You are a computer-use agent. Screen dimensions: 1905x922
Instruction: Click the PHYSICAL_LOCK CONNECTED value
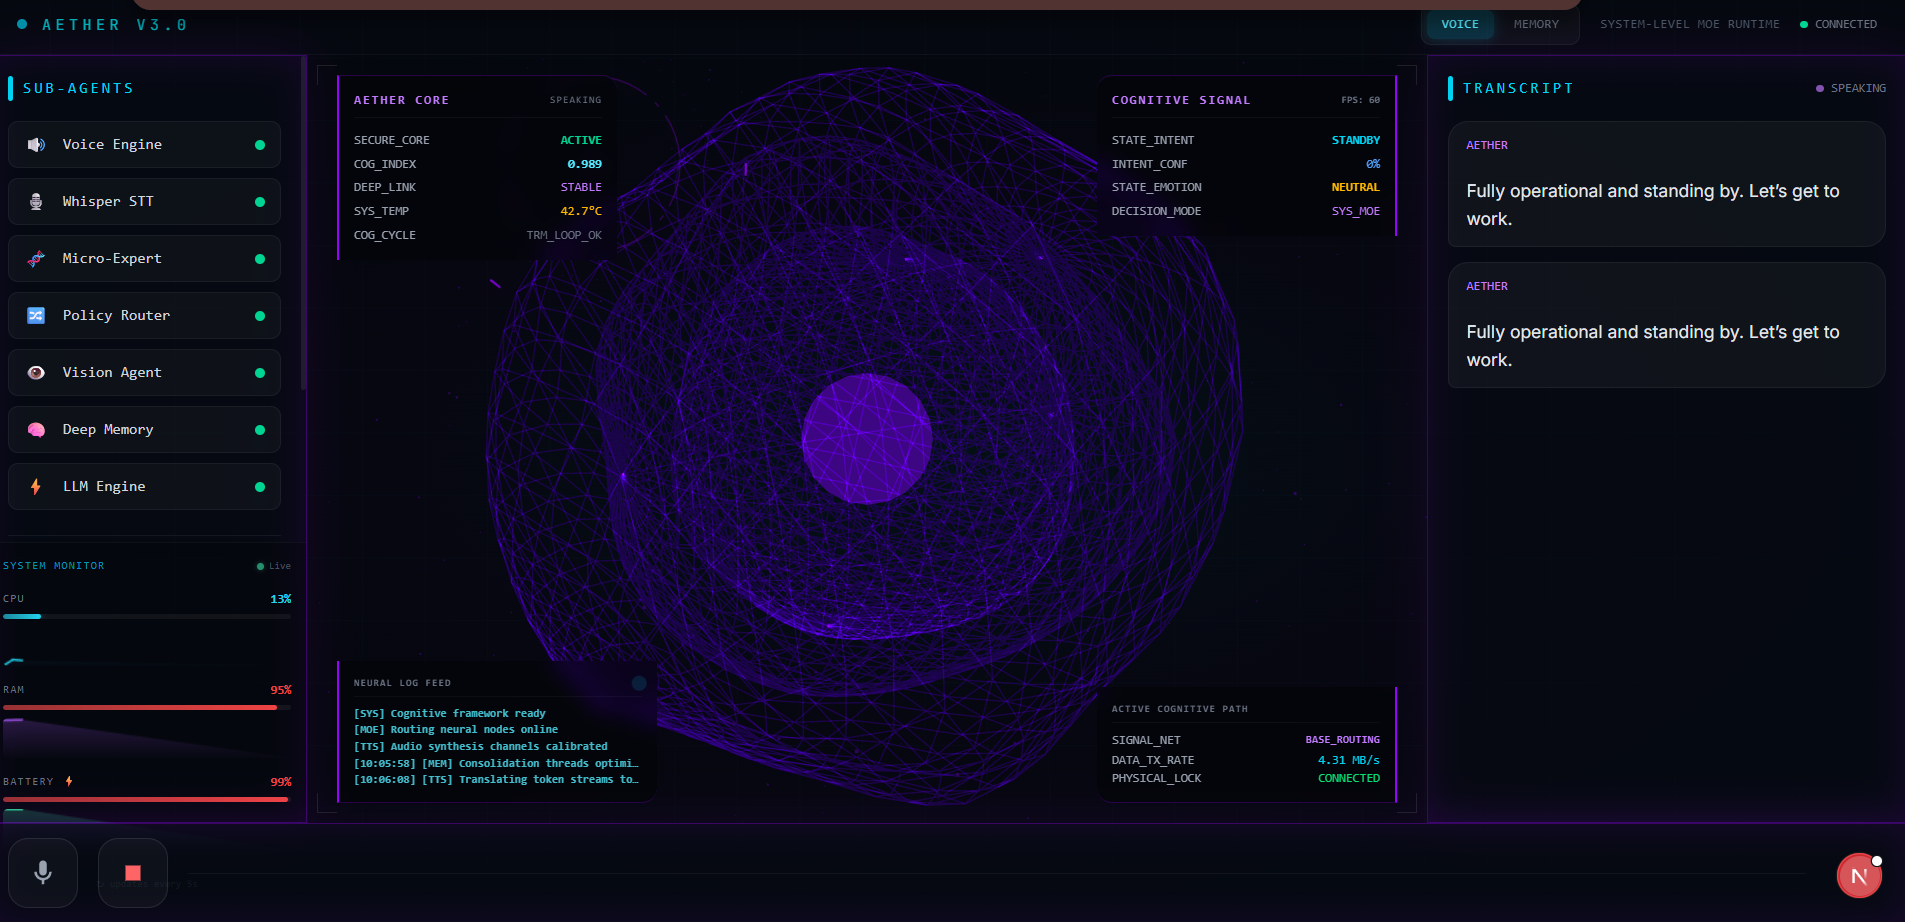[1349, 778]
